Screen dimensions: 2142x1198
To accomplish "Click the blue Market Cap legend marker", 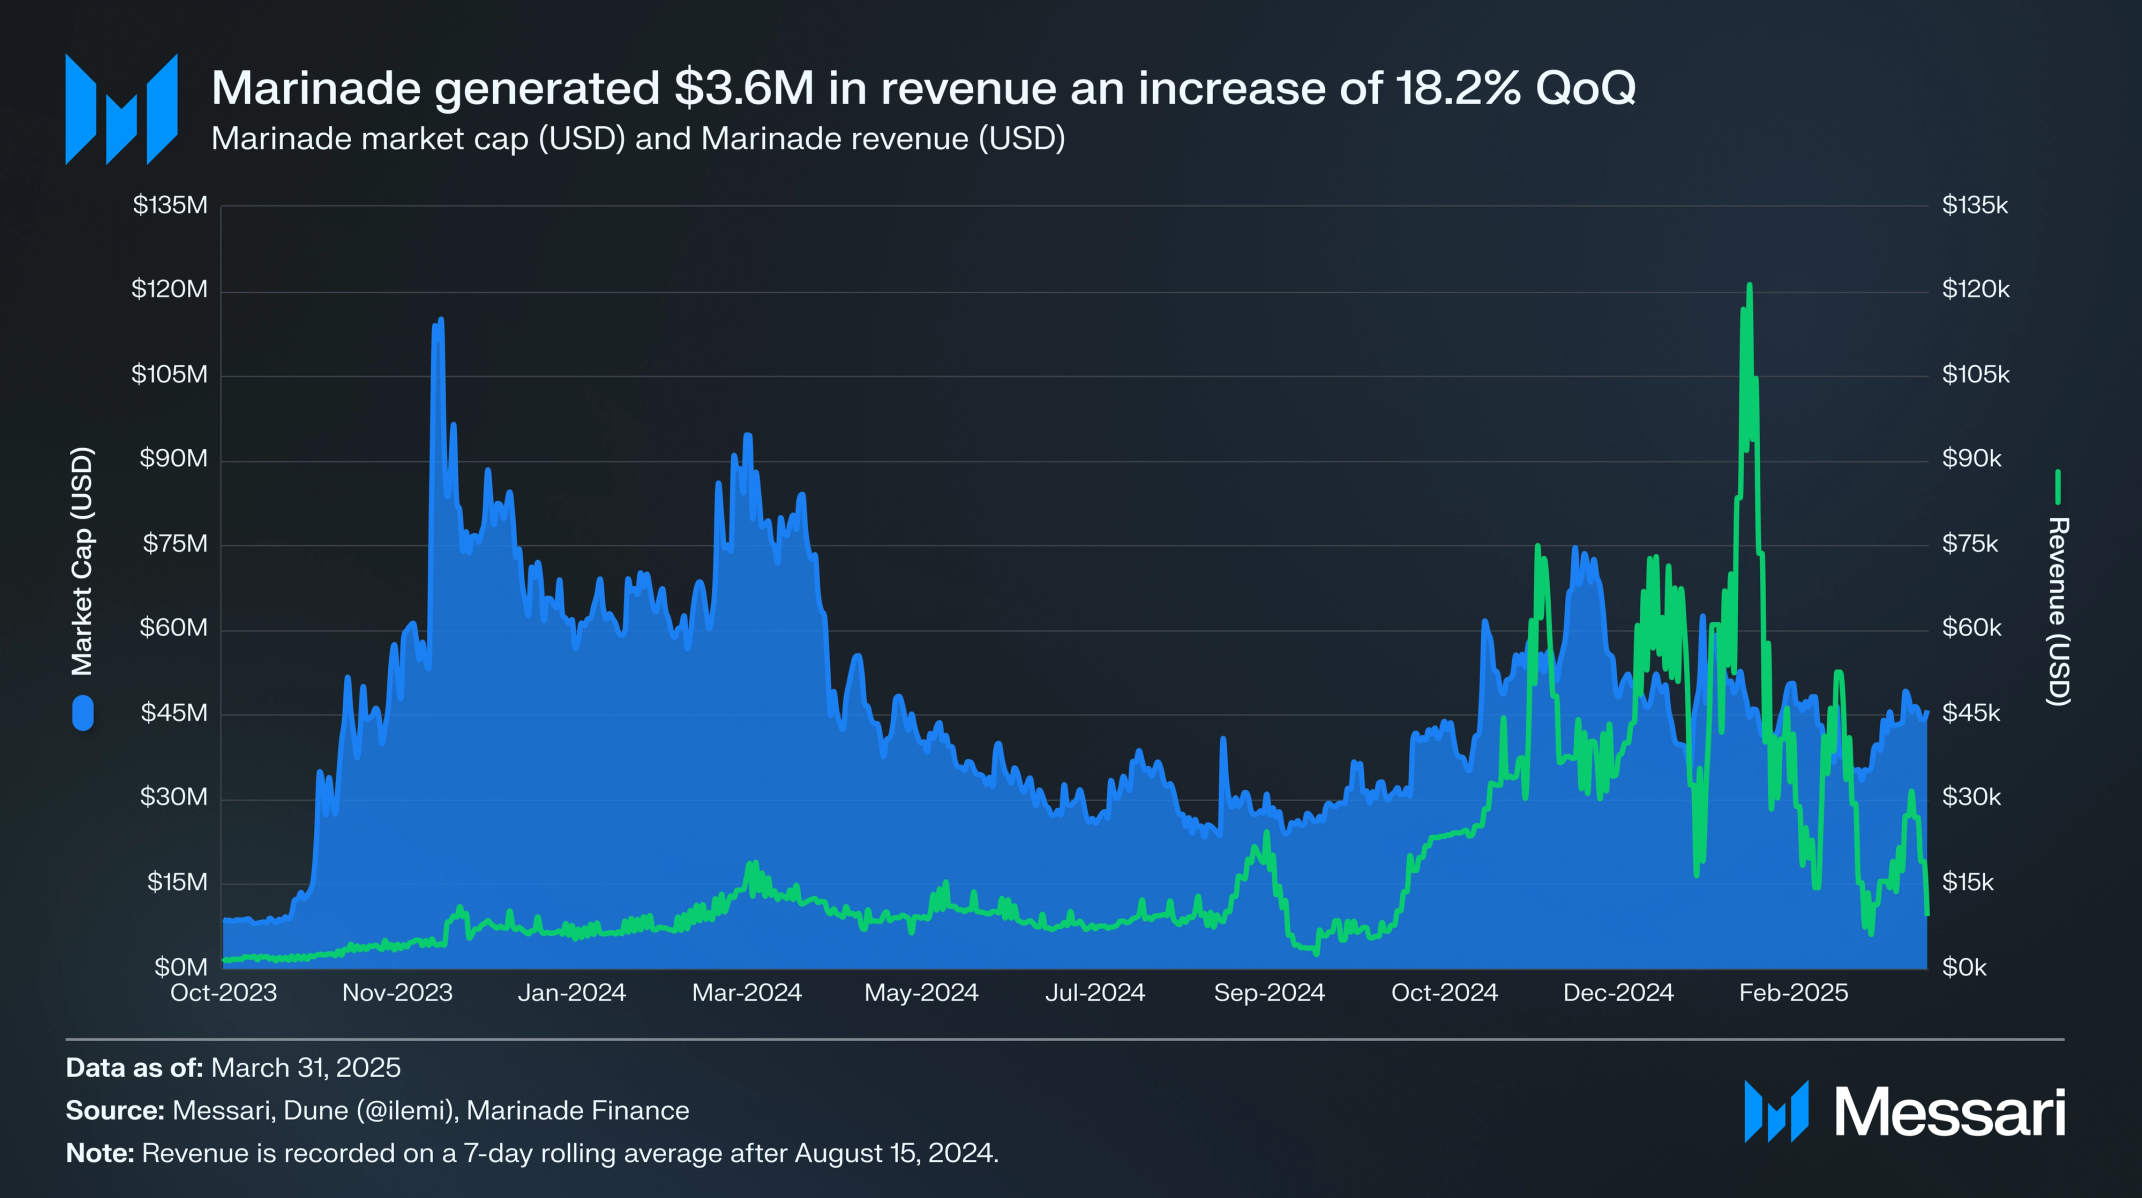I will pyautogui.click(x=83, y=713).
